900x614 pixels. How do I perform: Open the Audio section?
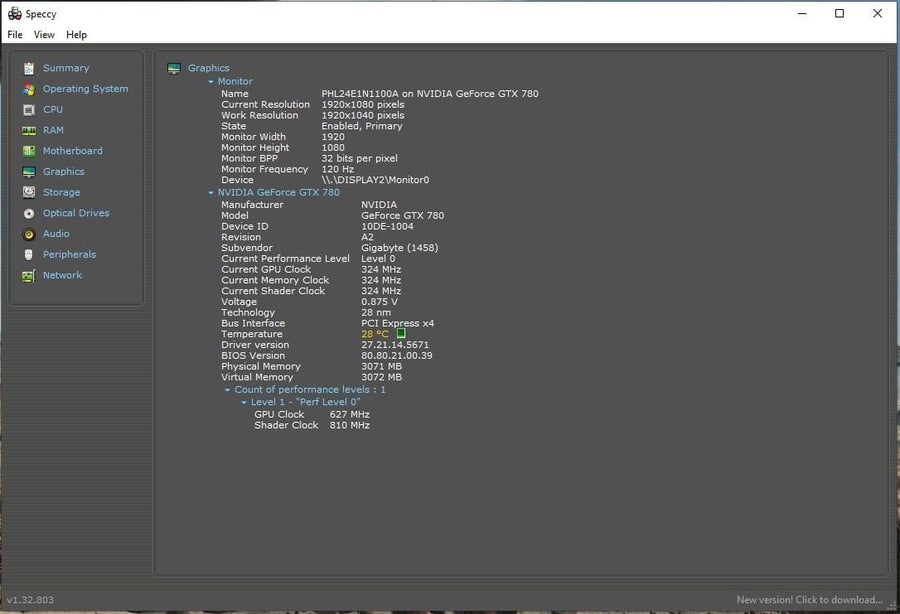[x=56, y=234]
